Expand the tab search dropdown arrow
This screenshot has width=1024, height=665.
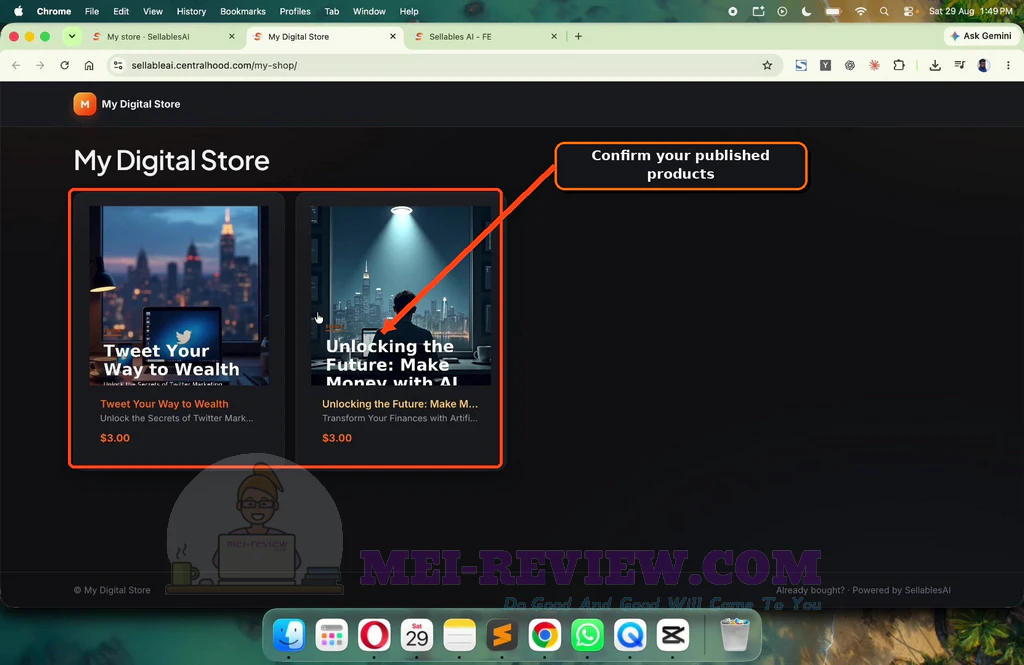click(72, 37)
